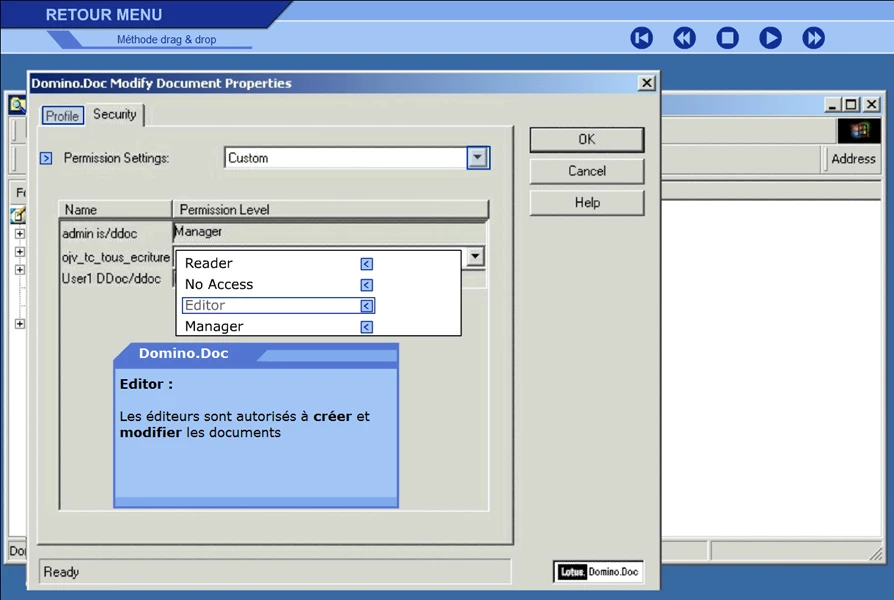
Task: Select the User1 DDoc/ddoc row
Action: [x=111, y=279]
